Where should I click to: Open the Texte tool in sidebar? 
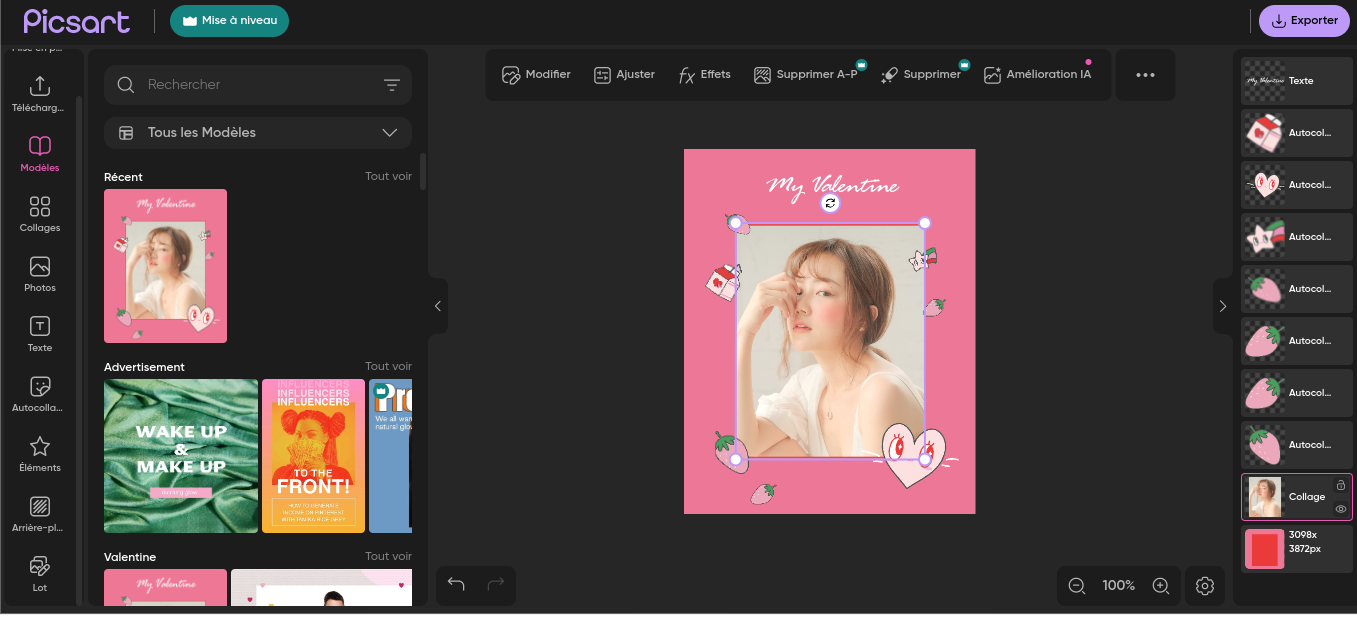40,334
